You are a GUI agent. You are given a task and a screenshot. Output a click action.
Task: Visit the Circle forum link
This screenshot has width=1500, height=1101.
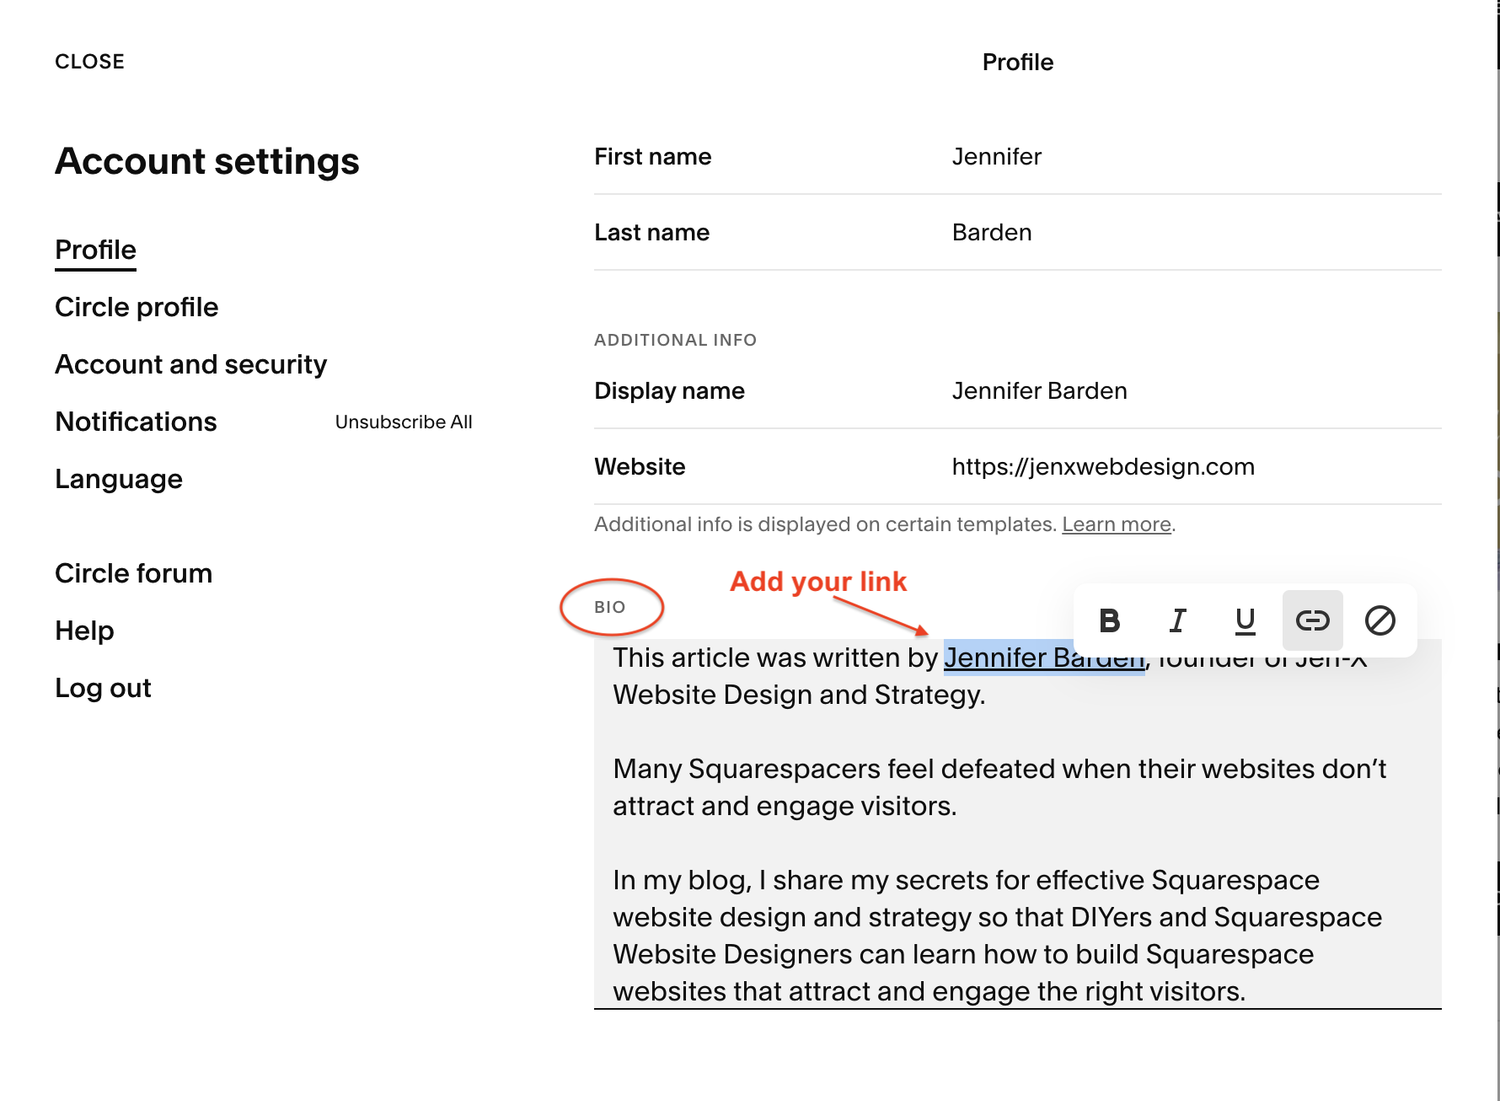click(x=134, y=573)
